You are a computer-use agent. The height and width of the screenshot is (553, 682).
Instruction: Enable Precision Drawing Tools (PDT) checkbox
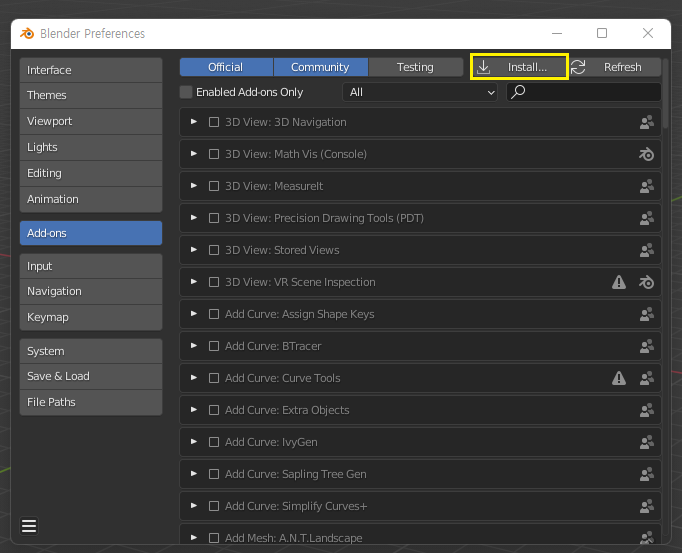point(214,218)
